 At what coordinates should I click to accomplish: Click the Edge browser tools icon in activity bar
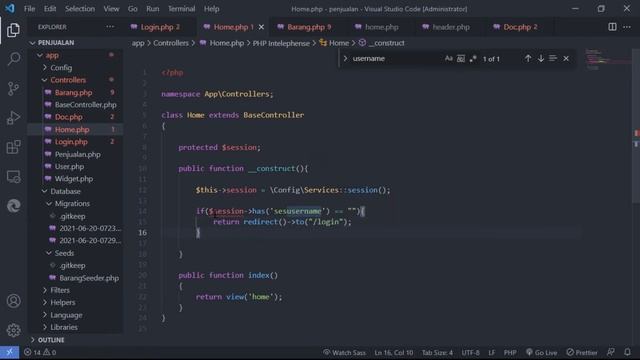click(13, 206)
